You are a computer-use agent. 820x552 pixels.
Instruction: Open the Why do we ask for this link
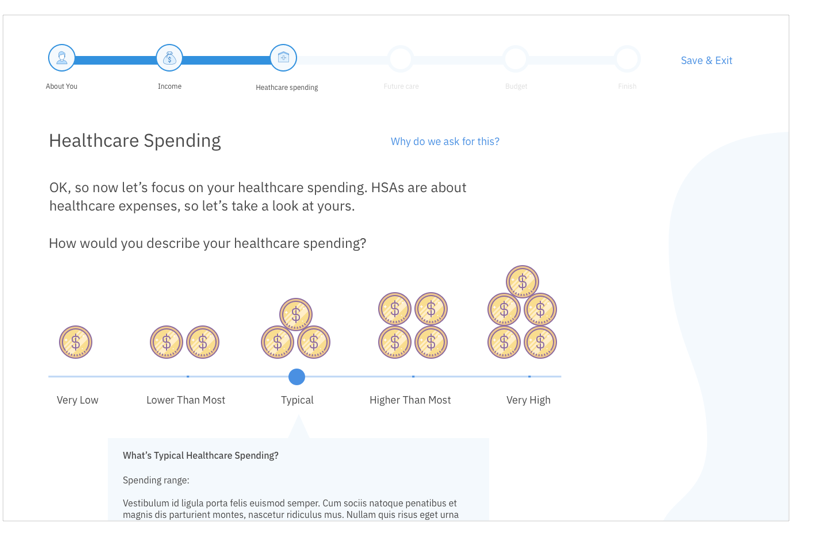pyautogui.click(x=445, y=141)
